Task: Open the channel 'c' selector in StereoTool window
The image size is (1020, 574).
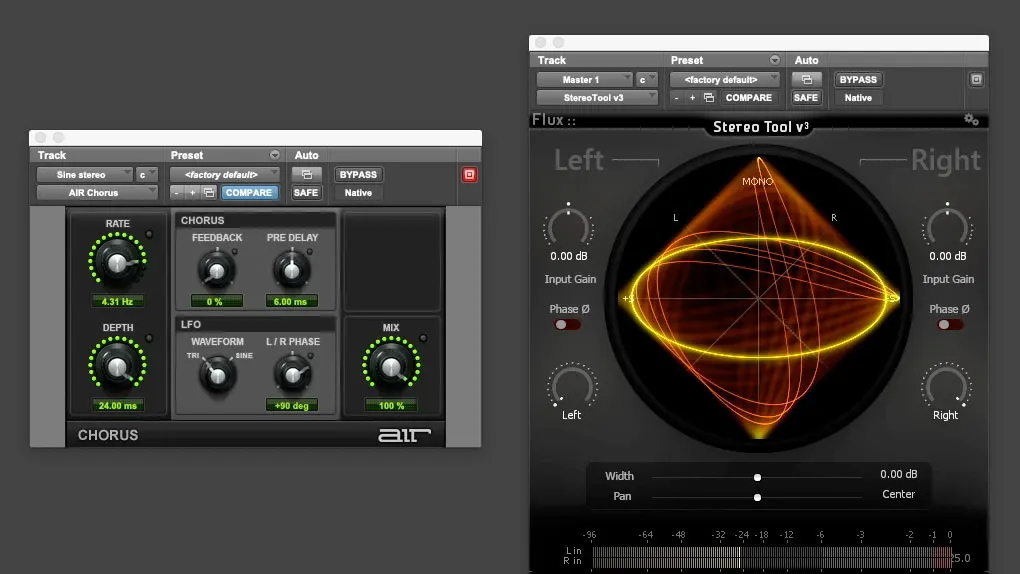Action: tap(647, 79)
